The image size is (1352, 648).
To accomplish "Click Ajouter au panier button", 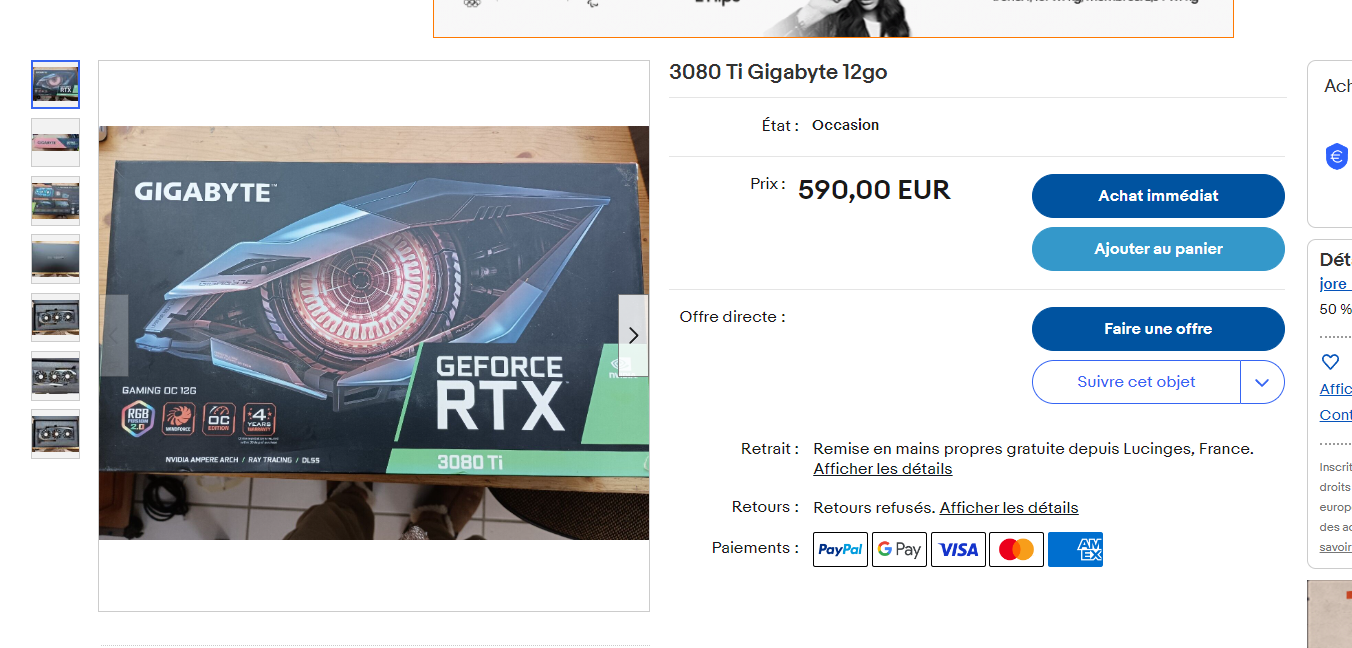I will pyautogui.click(x=1158, y=249).
